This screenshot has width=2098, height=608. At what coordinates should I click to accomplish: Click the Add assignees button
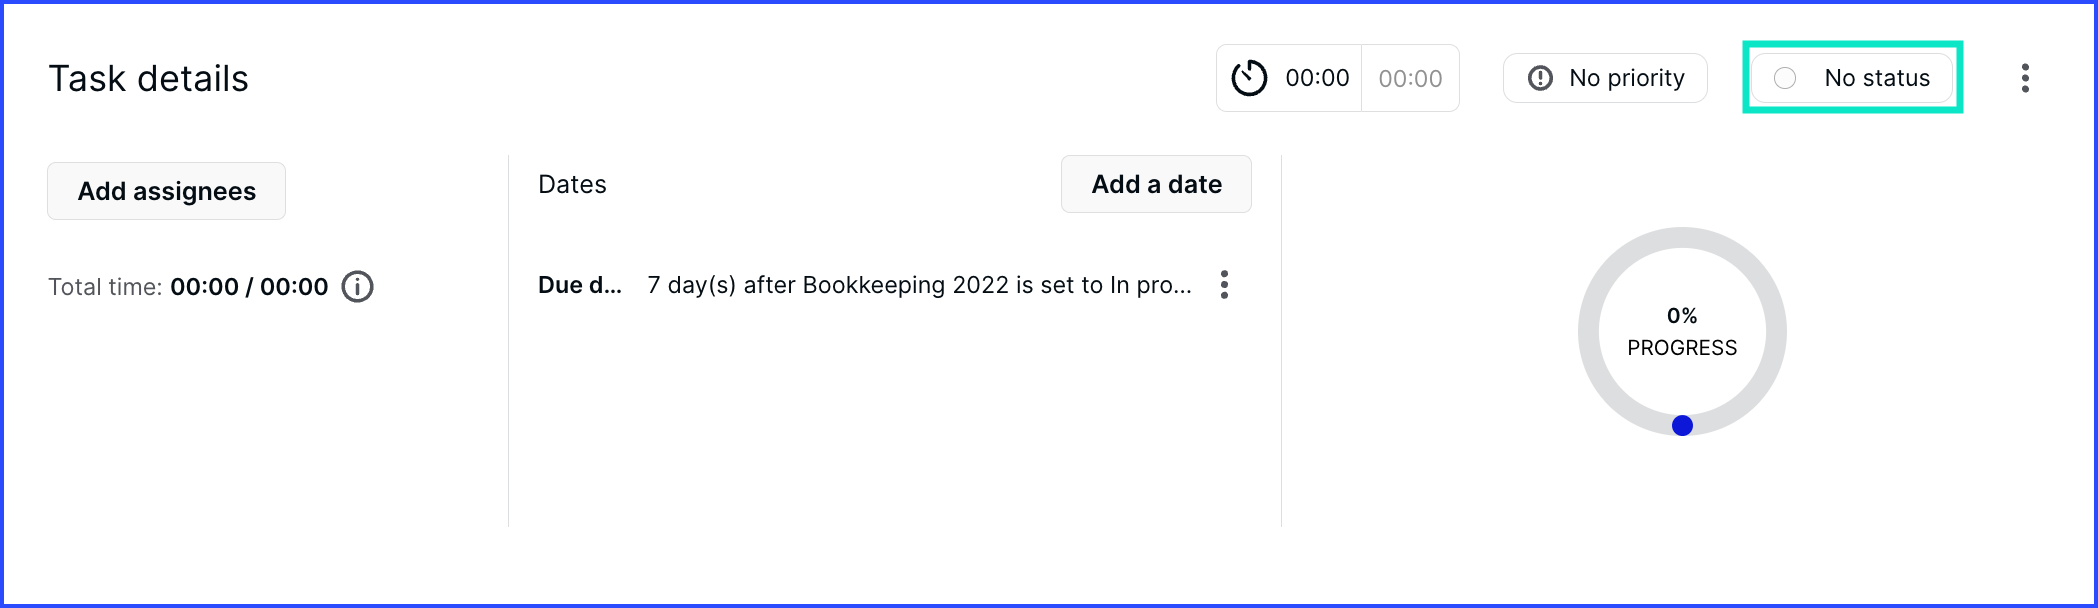click(167, 191)
